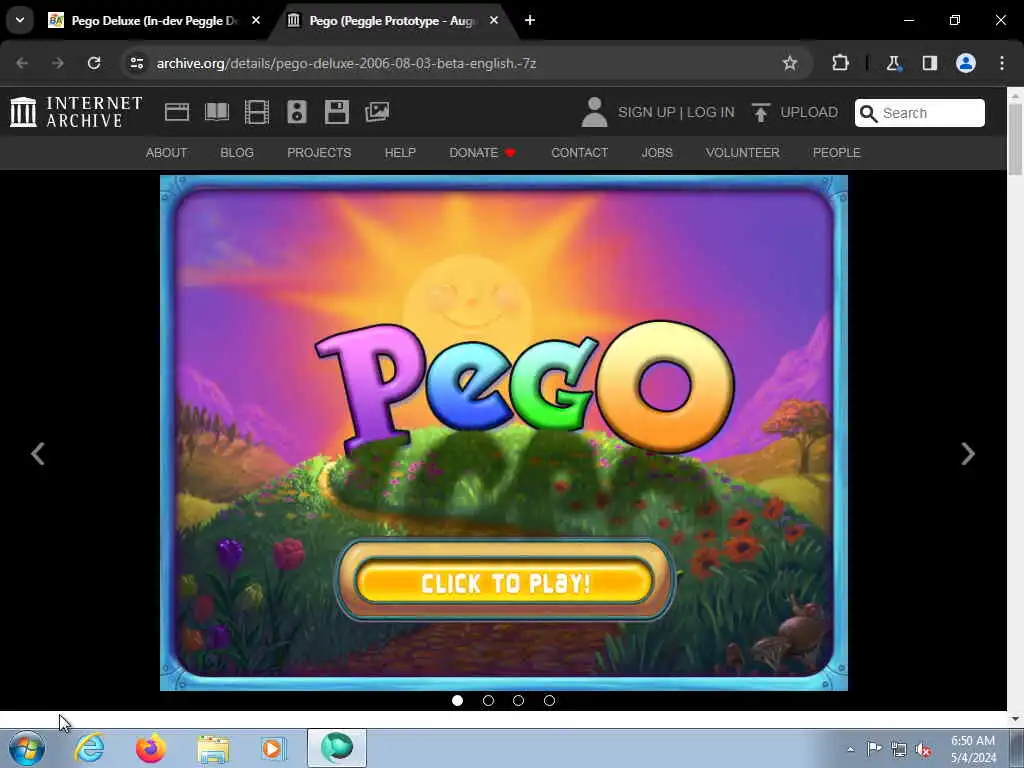Select the third carousel dot

coord(519,700)
